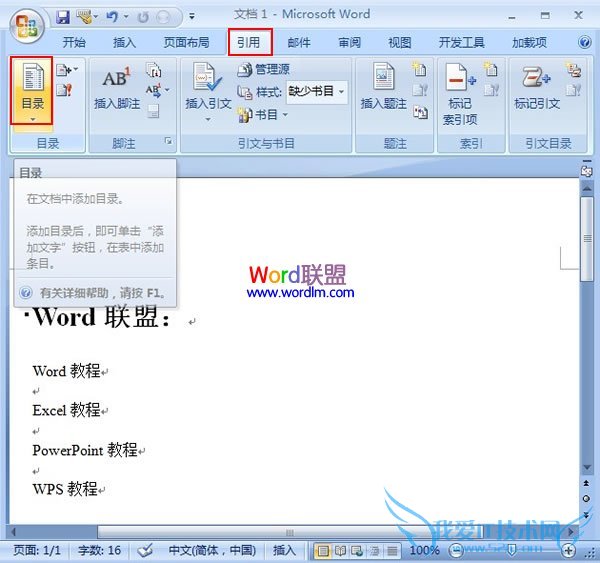
Task: Click 标记引文 button
Action: (x=536, y=88)
